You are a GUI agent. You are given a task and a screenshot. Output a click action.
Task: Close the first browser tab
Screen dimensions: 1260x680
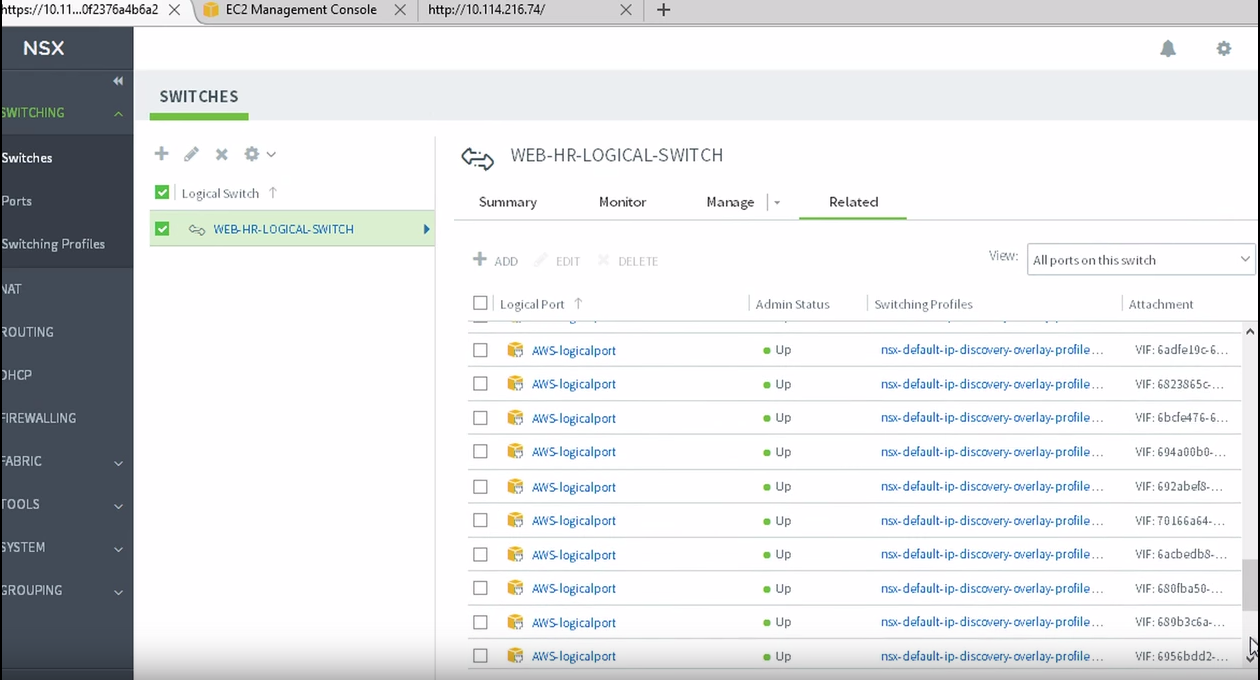pyautogui.click(x=174, y=10)
